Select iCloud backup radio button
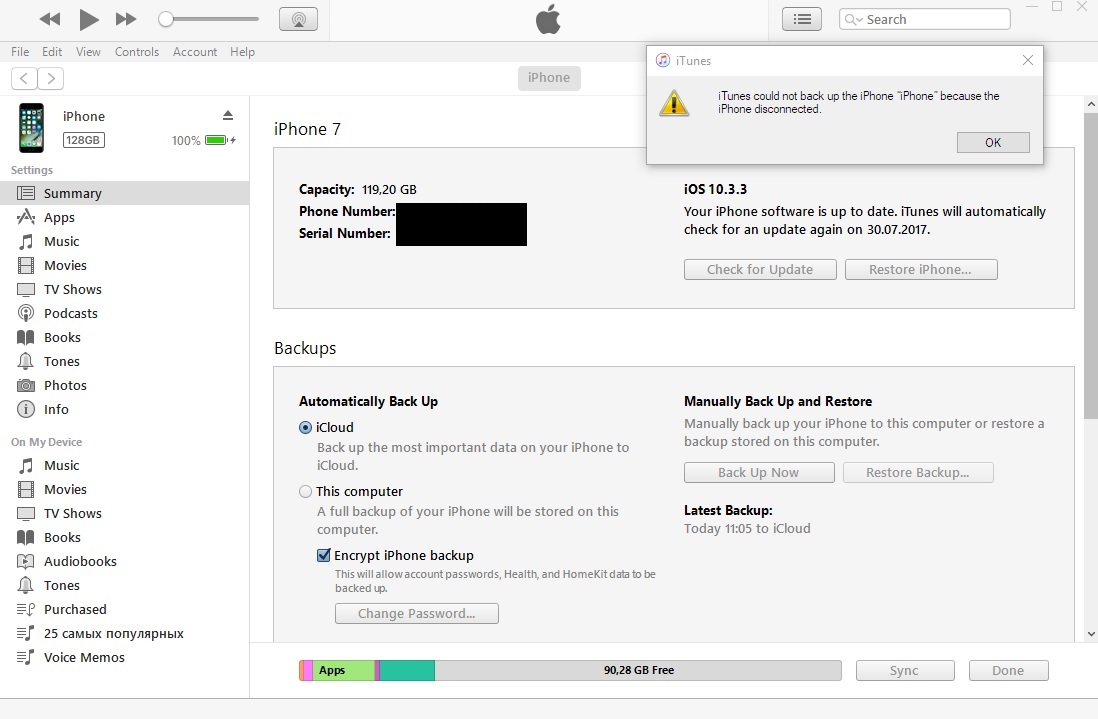 (x=305, y=428)
